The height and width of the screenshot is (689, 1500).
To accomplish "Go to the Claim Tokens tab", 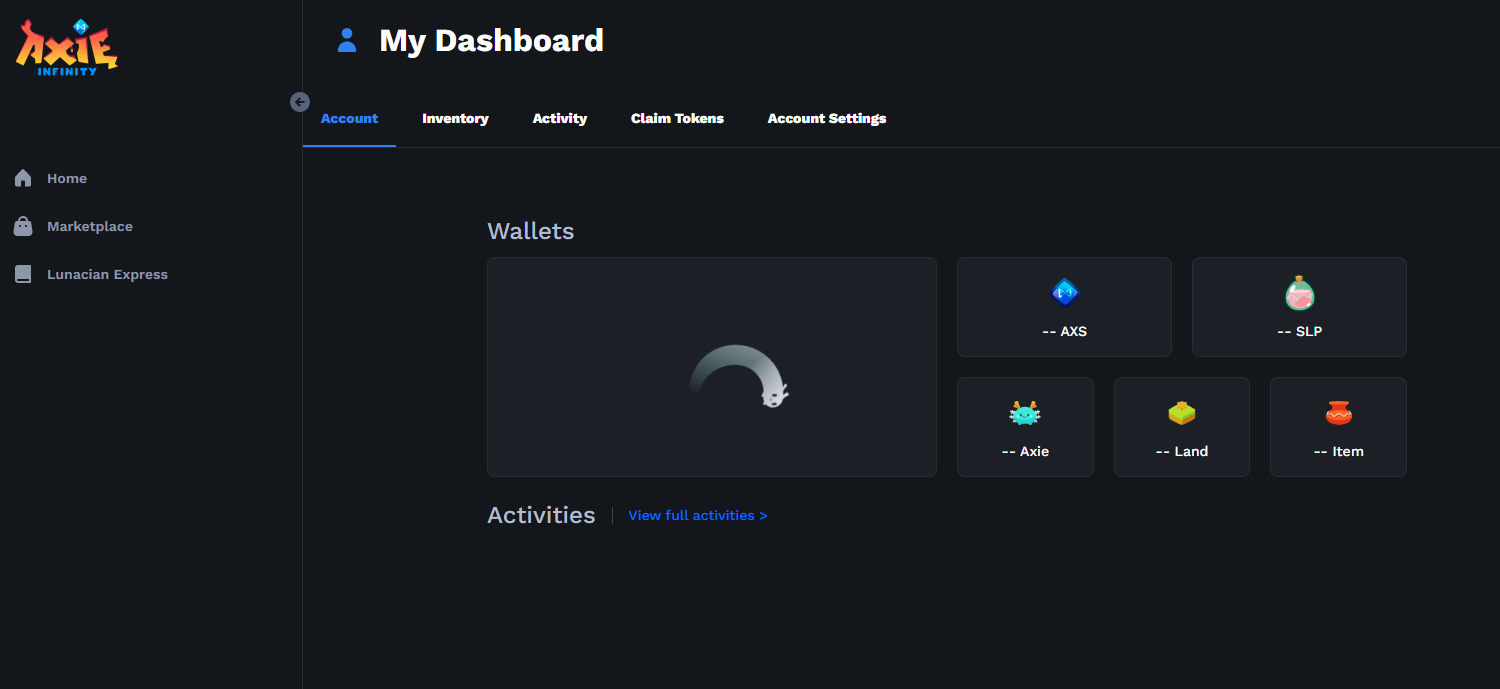I will pyautogui.click(x=677, y=118).
